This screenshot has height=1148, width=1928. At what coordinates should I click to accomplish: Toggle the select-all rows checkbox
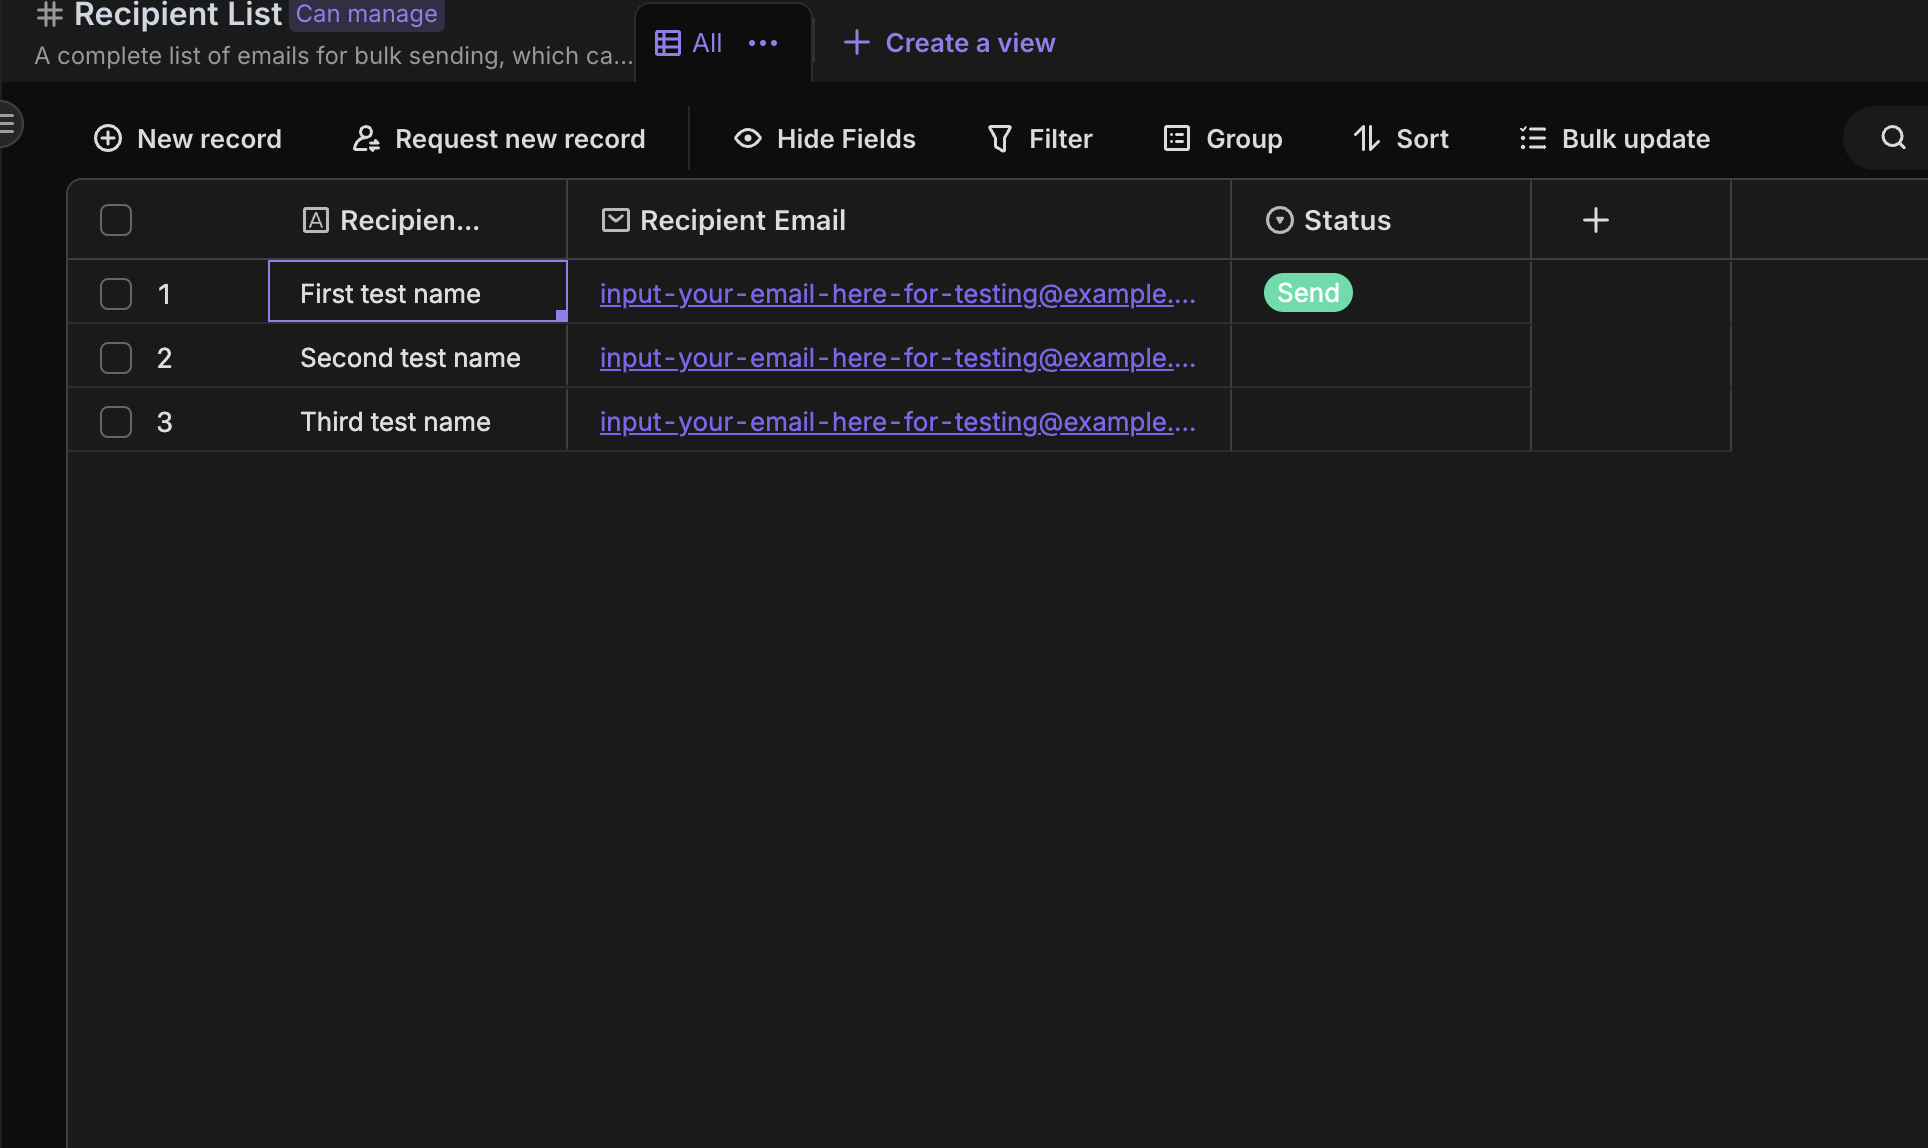click(116, 220)
